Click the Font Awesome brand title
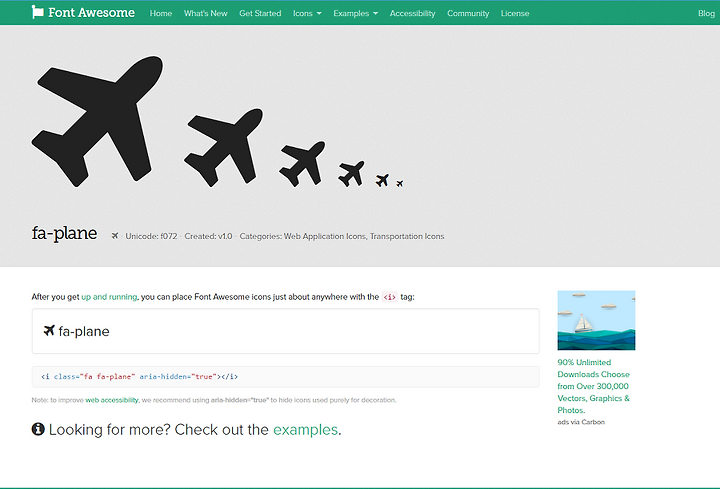The image size is (720, 489). point(91,12)
